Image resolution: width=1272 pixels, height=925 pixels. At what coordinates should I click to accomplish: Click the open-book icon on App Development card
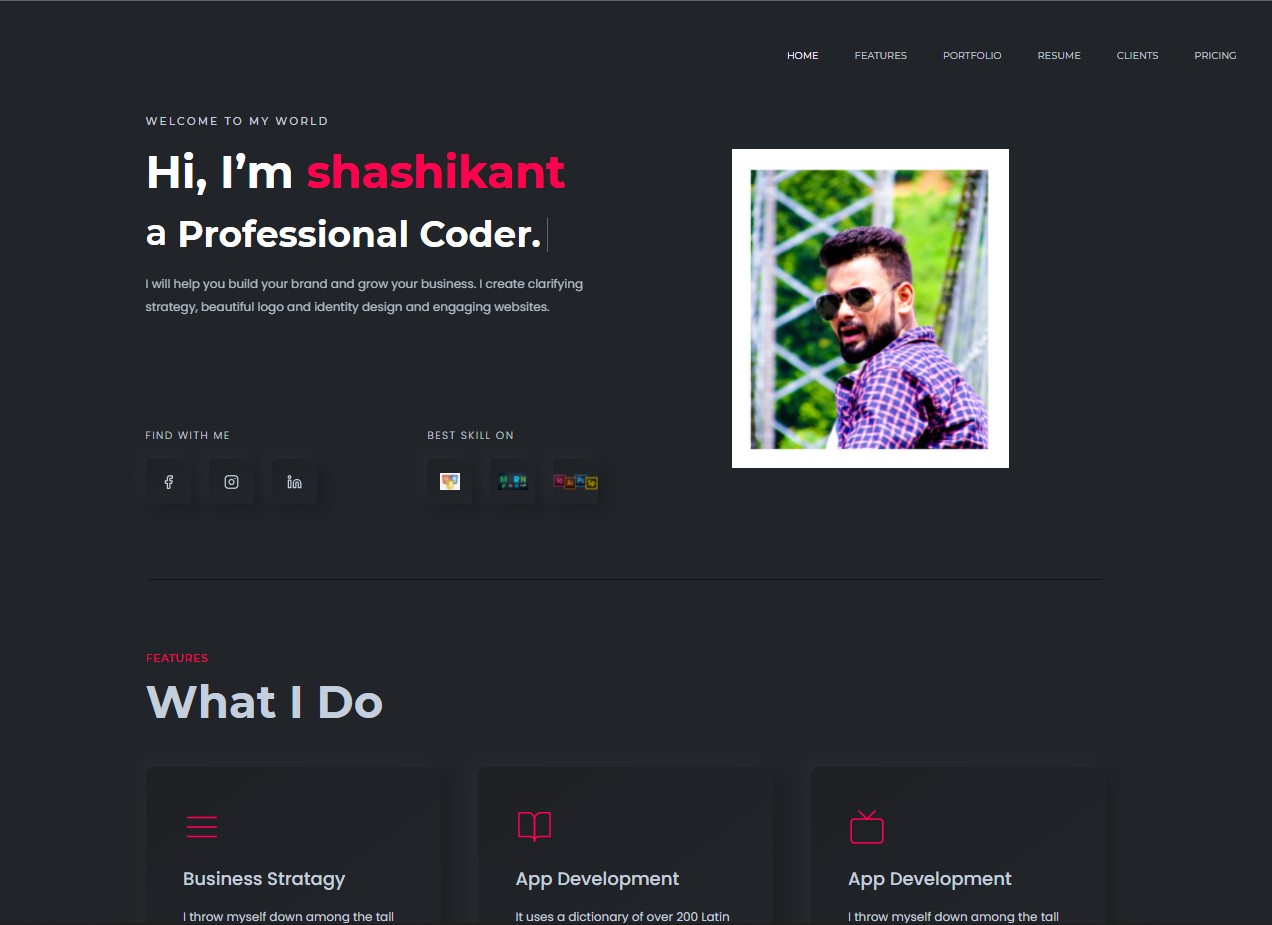[534, 826]
